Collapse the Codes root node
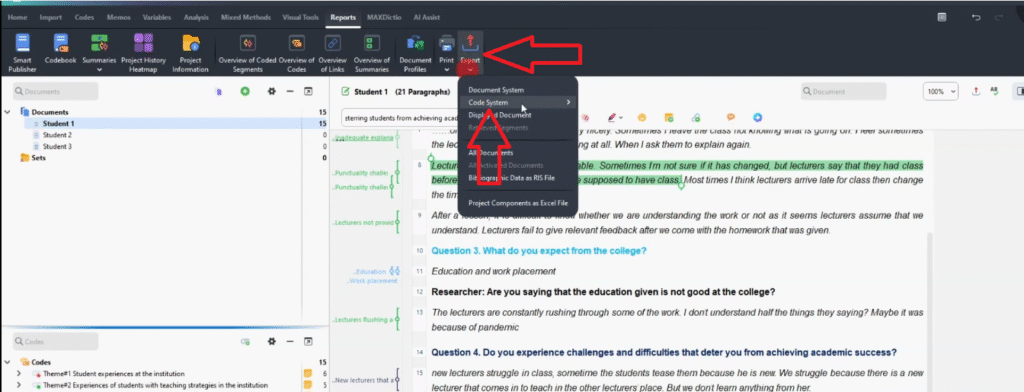Screen dimensions: 1024x392 point(8,362)
